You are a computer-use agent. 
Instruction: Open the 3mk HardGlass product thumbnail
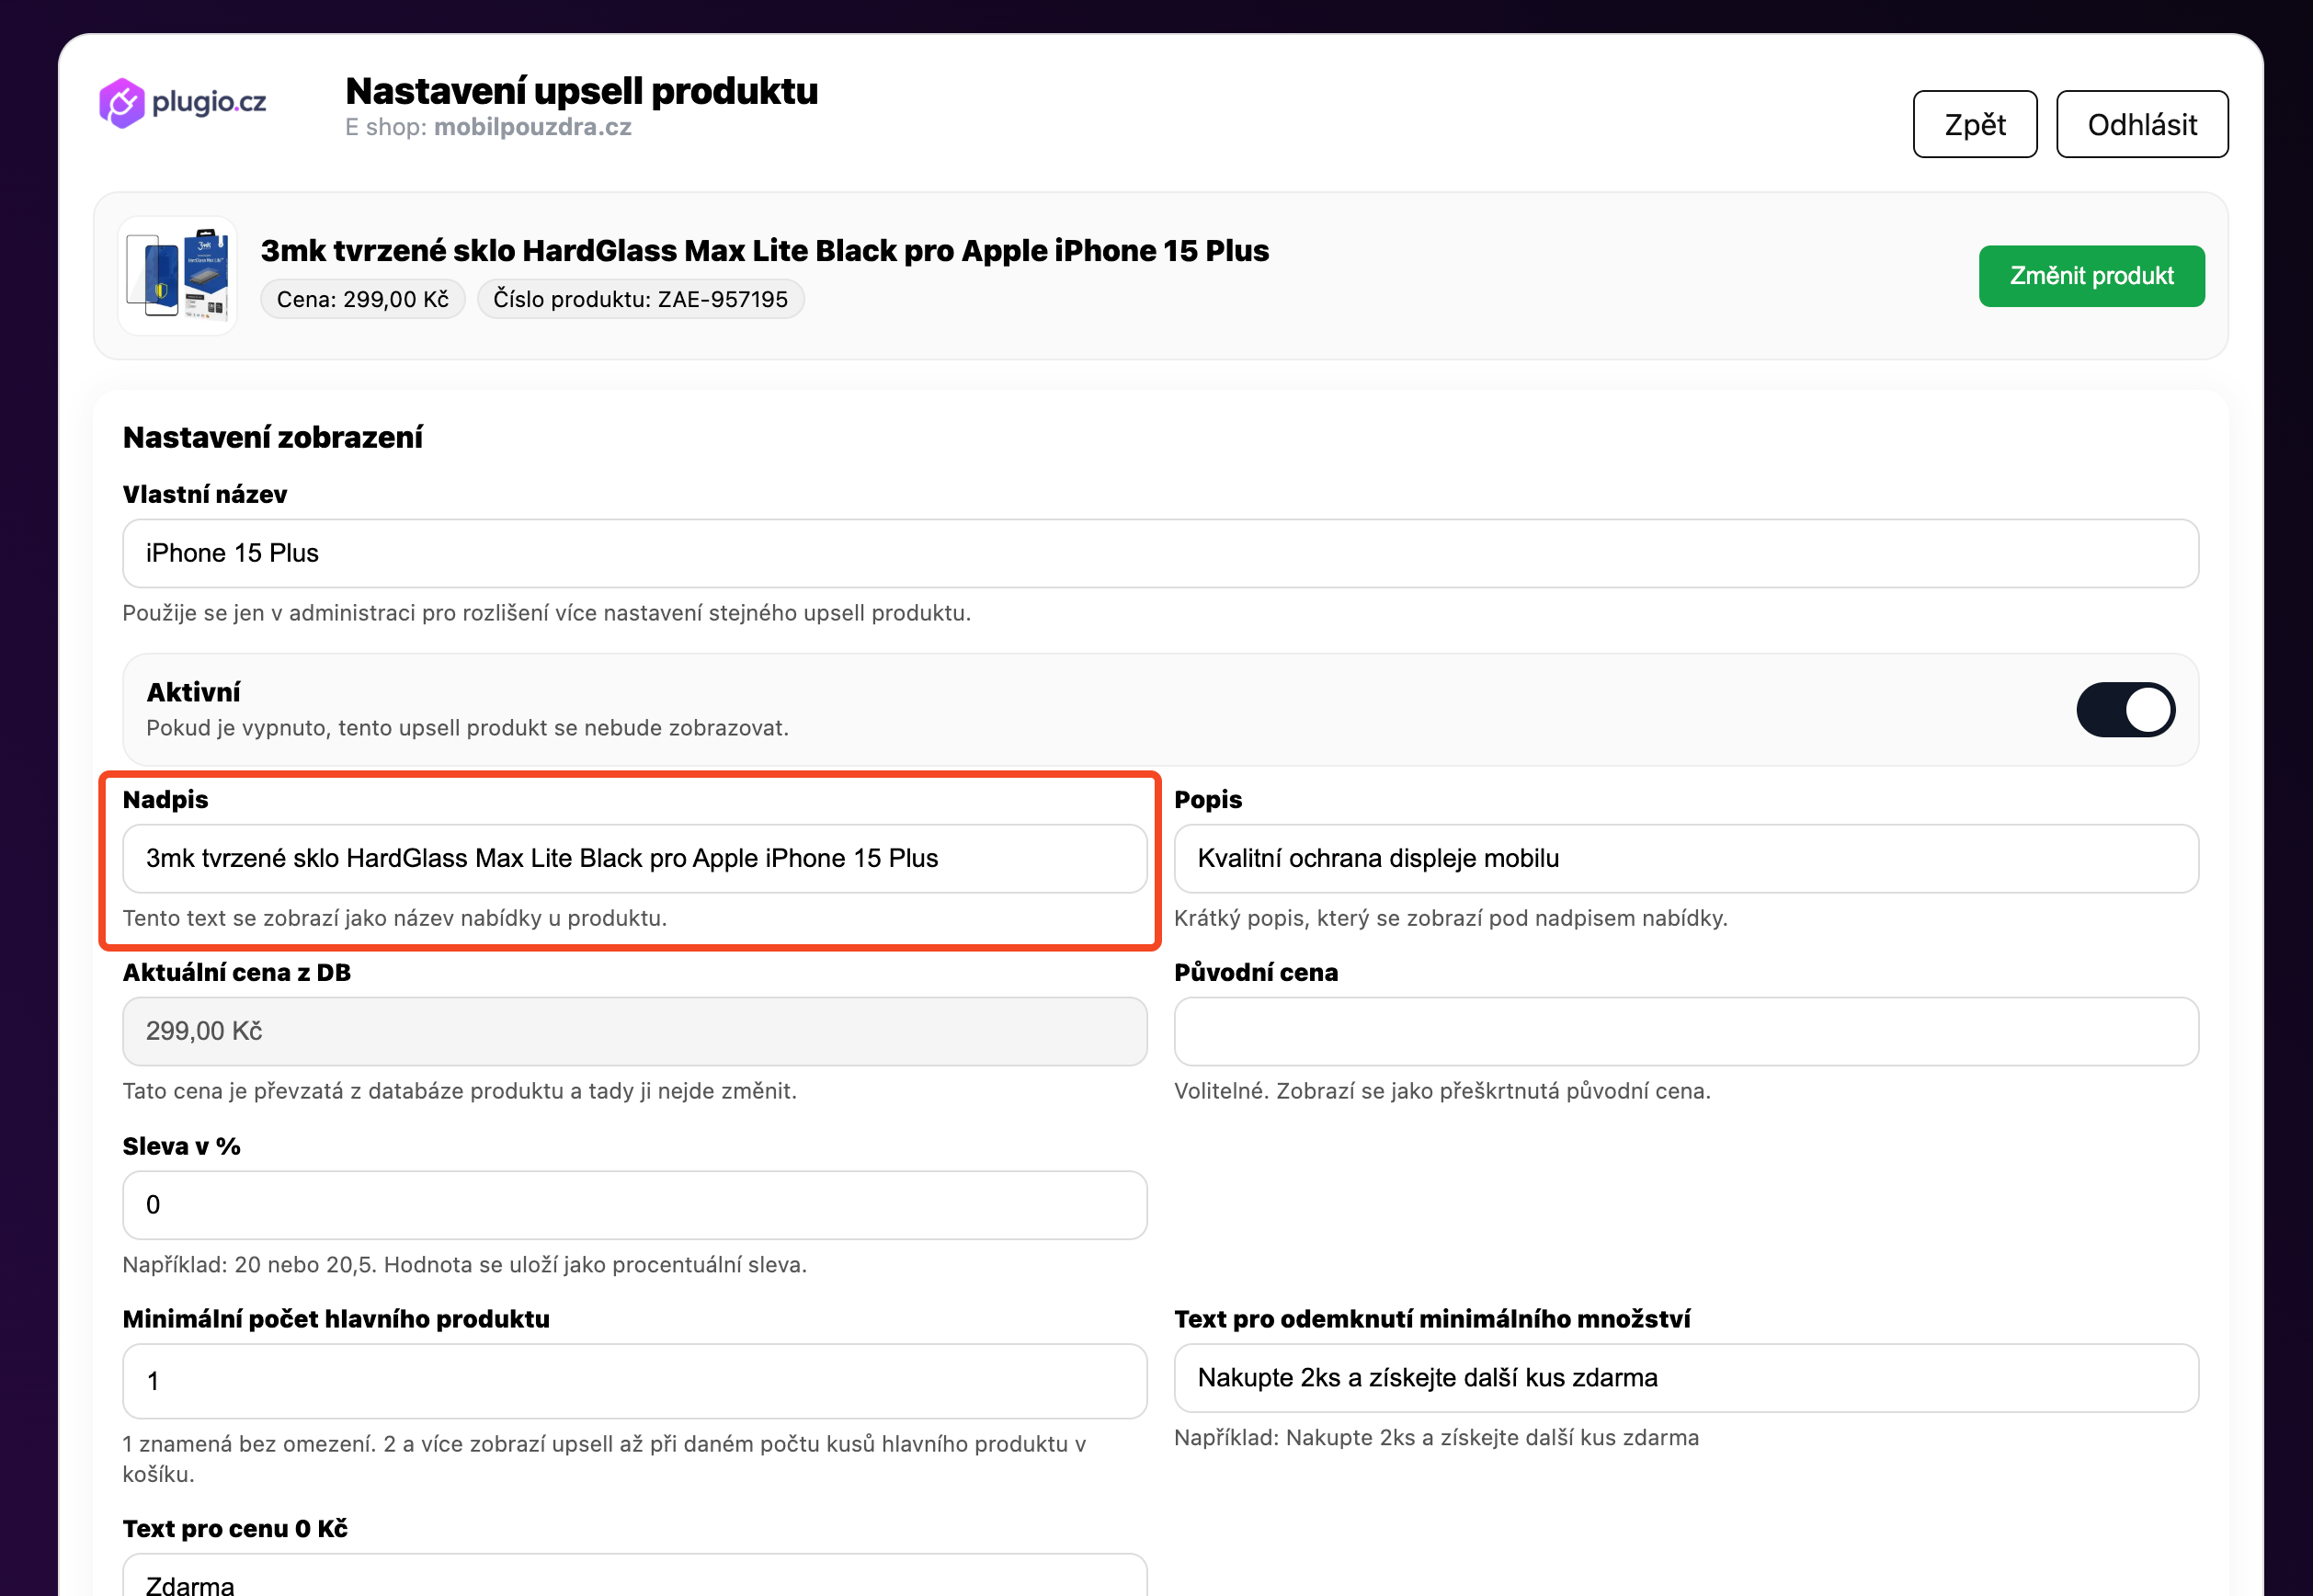[x=178, y=275]
